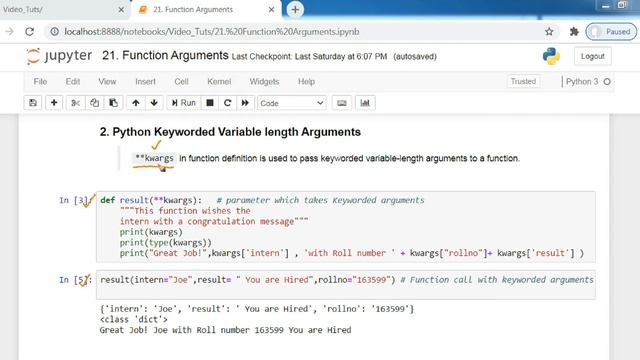
Task: Open the Insert menu
Action: 145,82
